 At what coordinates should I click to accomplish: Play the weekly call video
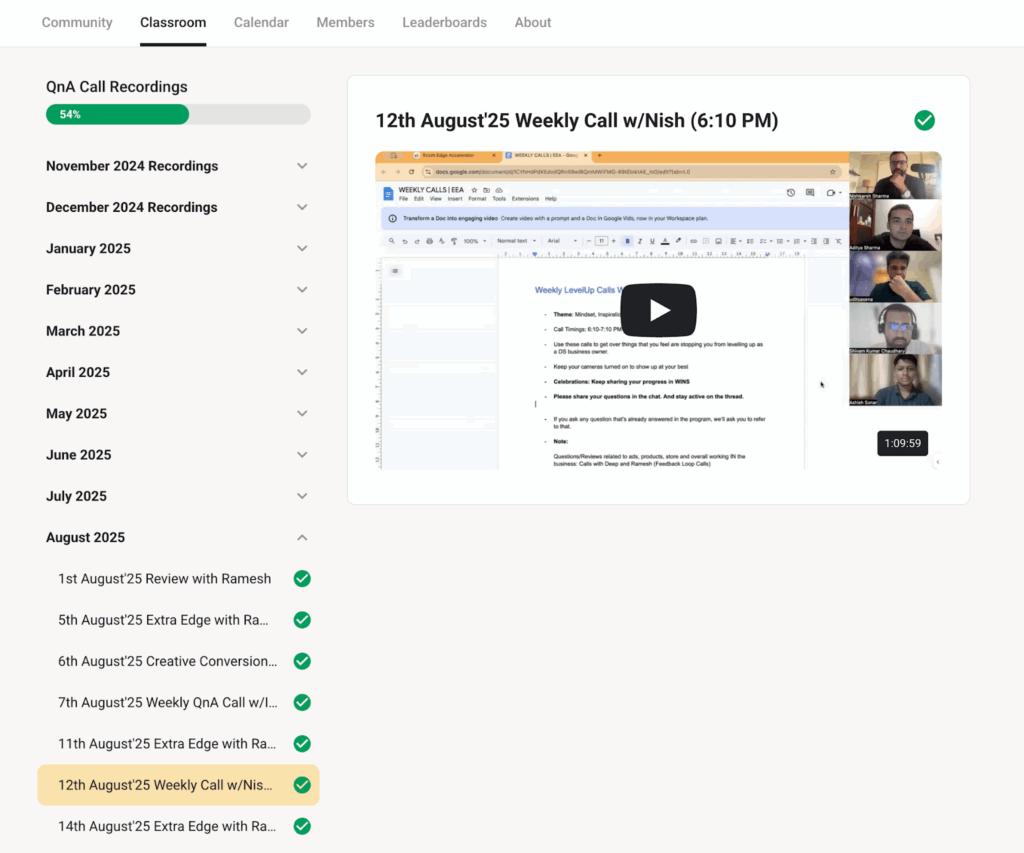click(658, 310)
